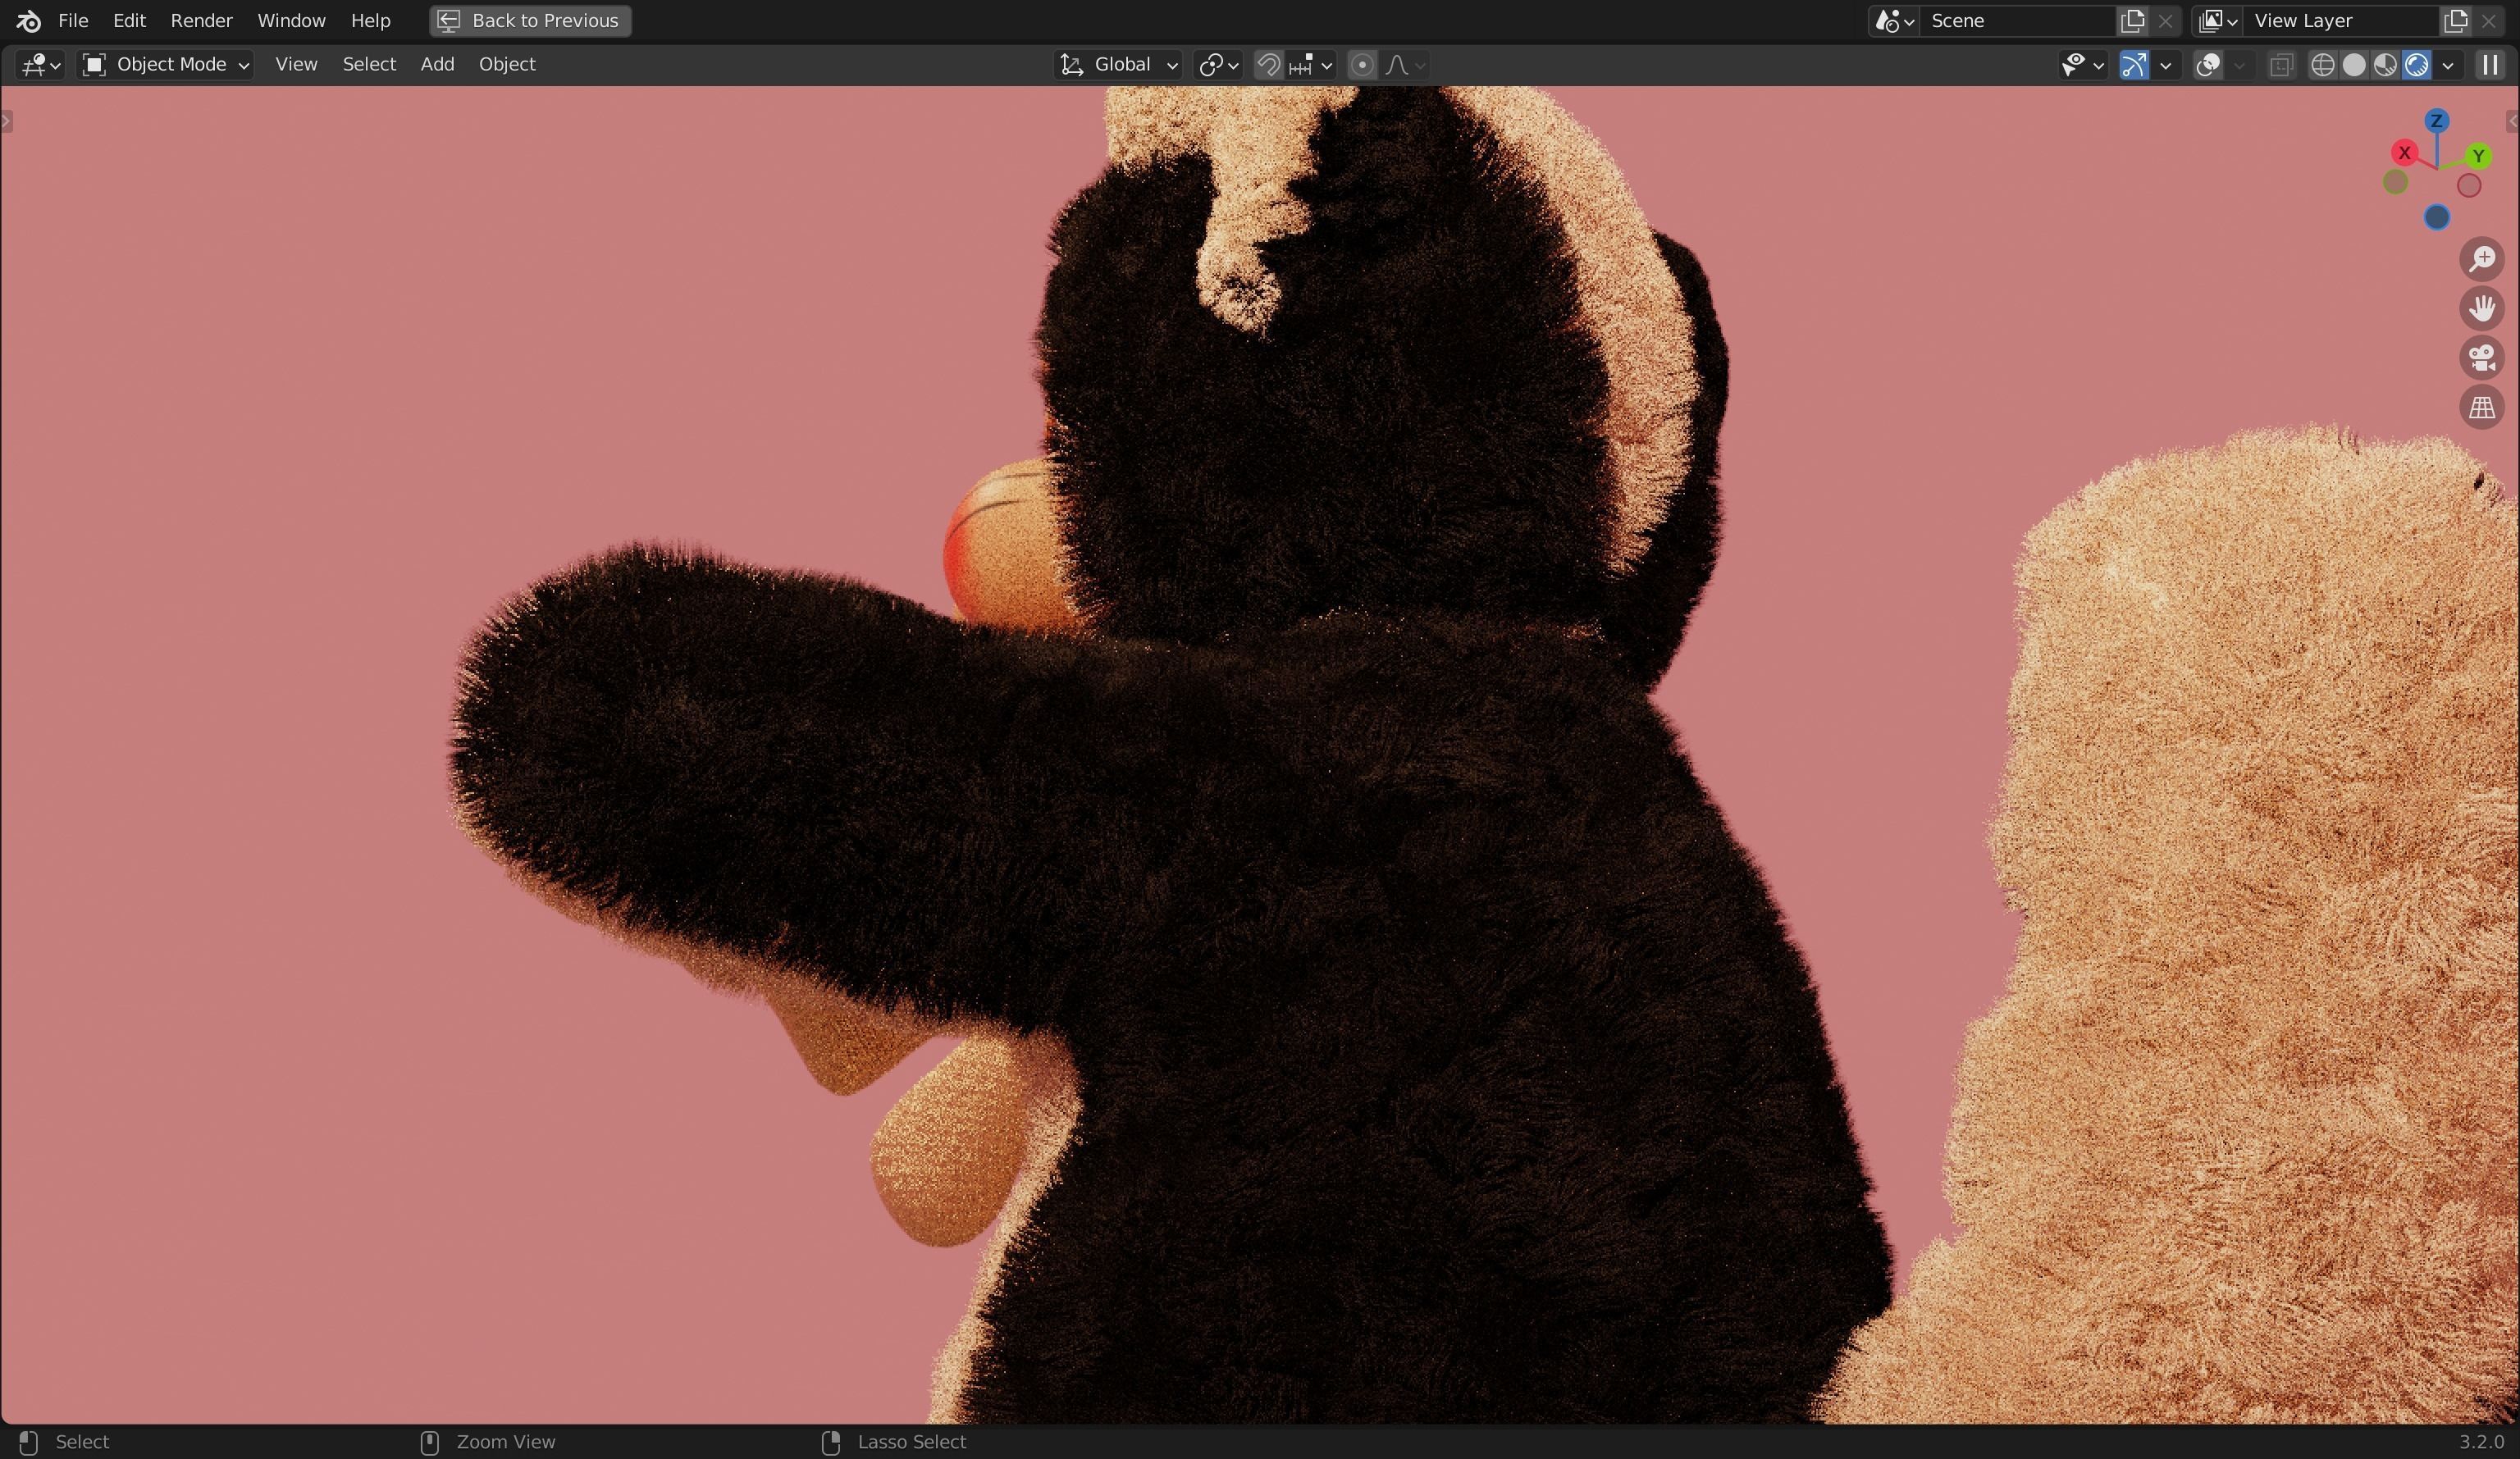Toggle the camera view icon
The height and width of the screenshot is (1459, 2520).
point(2481,358)
